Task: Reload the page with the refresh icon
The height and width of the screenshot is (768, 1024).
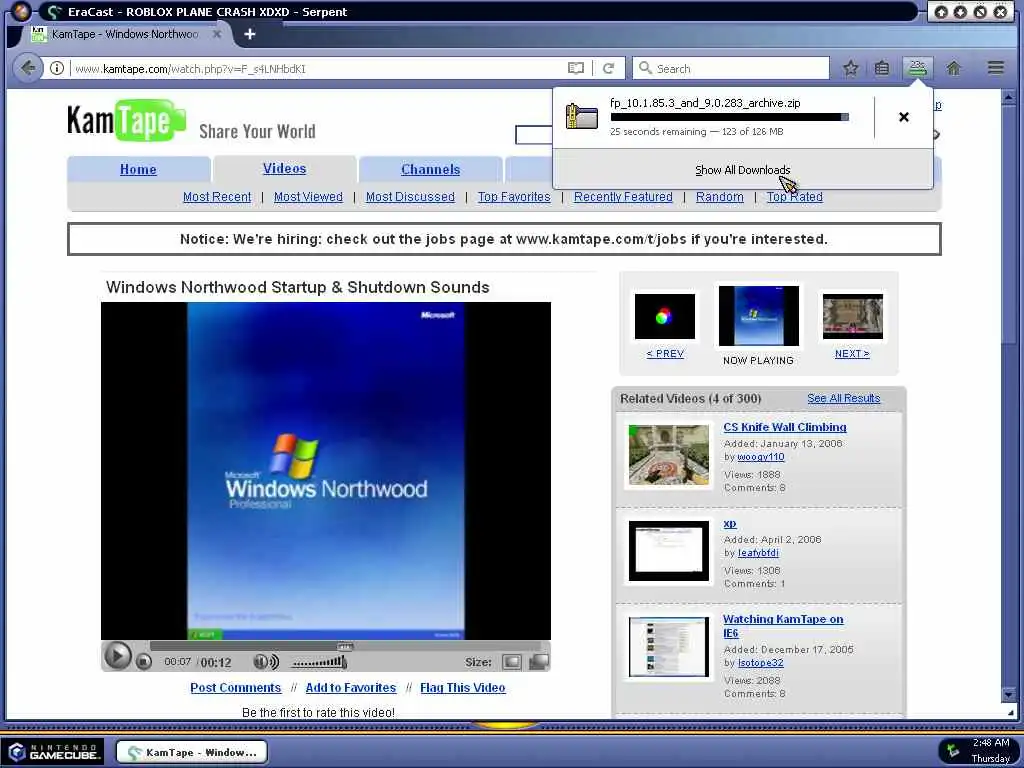Action: coord(609,68)
